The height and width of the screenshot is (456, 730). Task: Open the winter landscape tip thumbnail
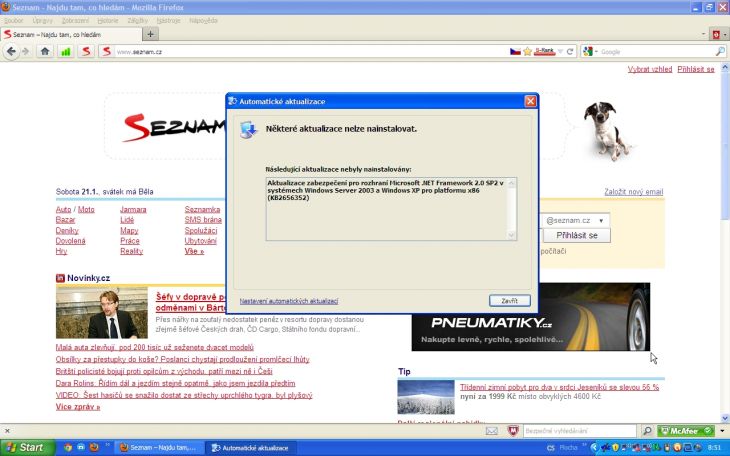pyautogui.click(x=426, y=397)
